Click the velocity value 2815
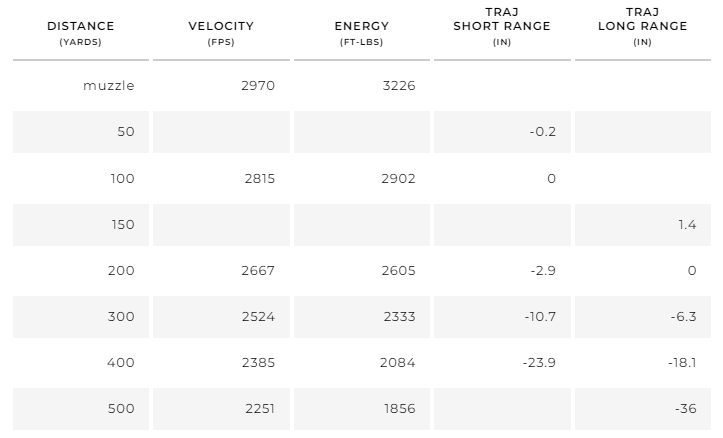The width and height of the screenshot is (723, 438). (258, 179)
